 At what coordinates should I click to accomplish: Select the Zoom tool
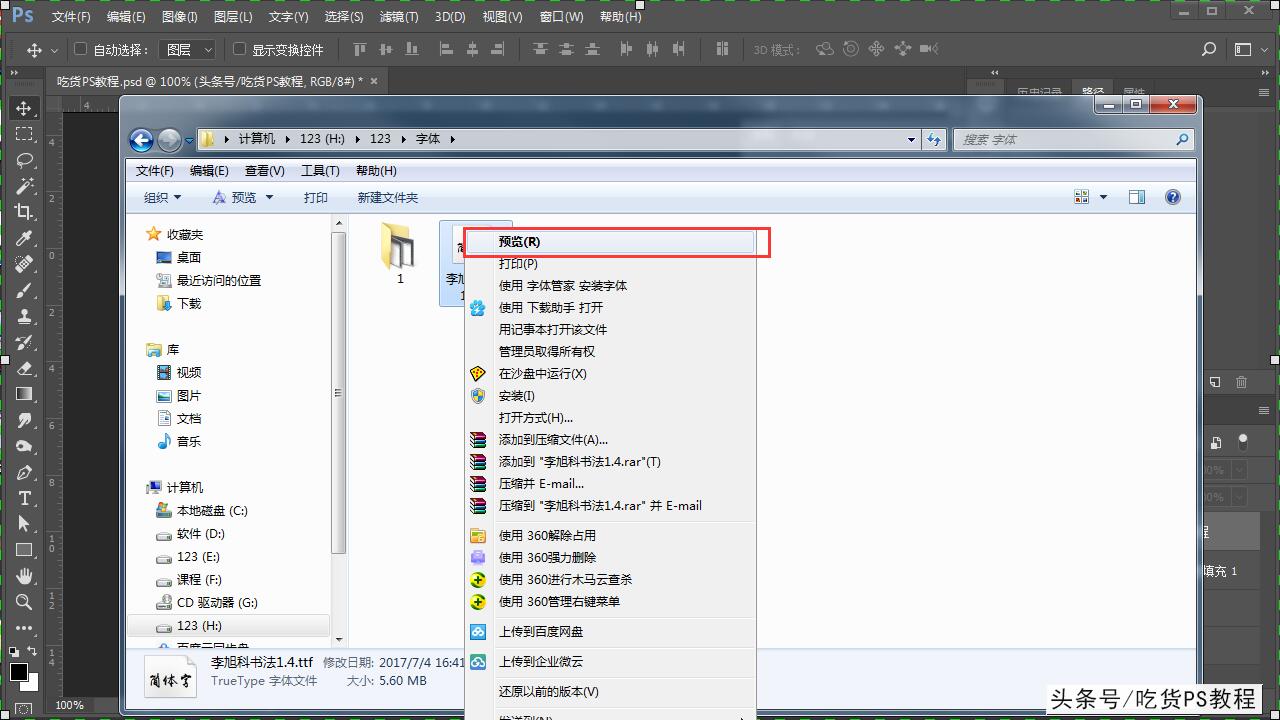coord(24,602)
